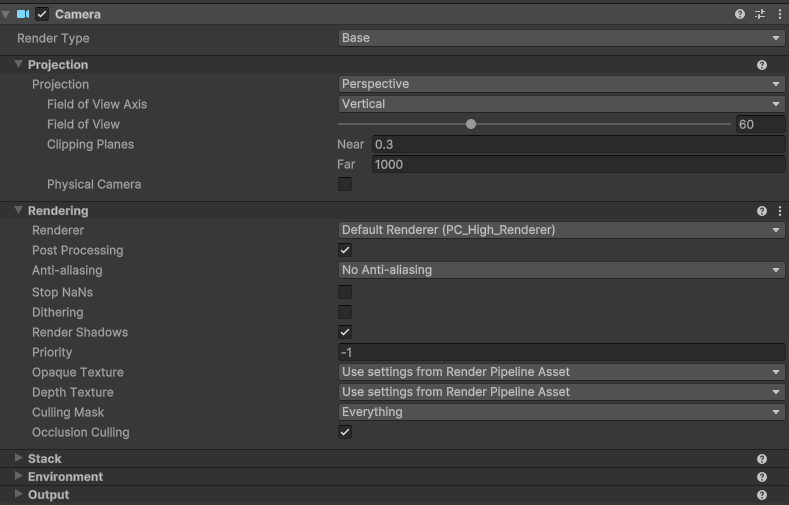Image resolution: width=789 pixels, height=505 pixels.
Task: Open Opaque Texture dropdown
Action: click(561, 372)
